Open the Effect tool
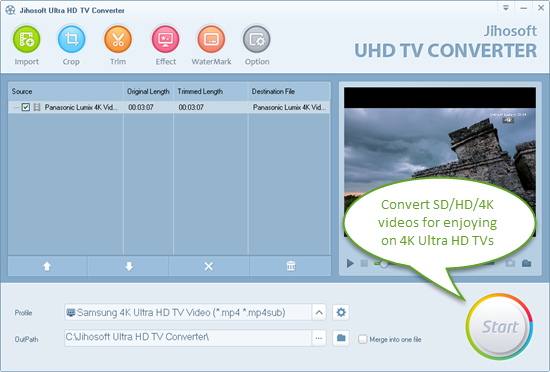This screenshot has height=372, width=550. click(x=166, y=39)
